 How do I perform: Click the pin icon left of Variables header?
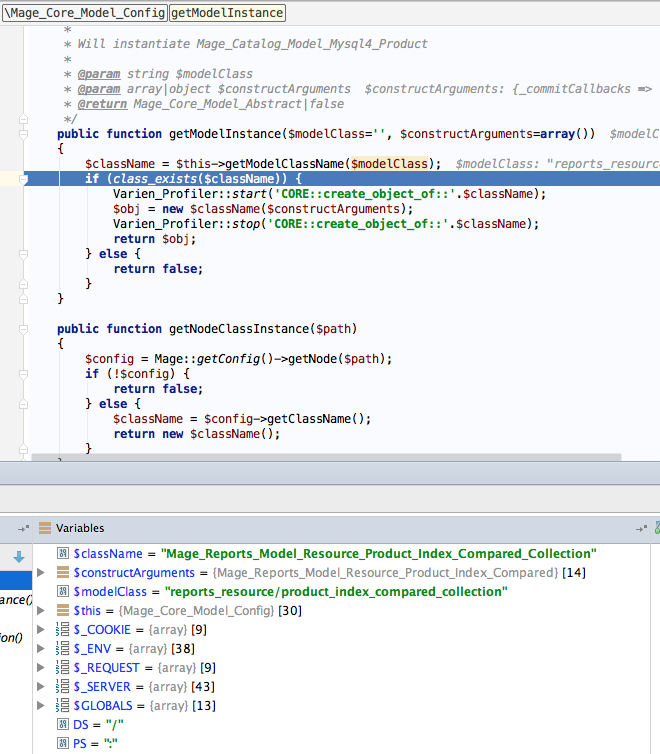(x=23, y=528)
